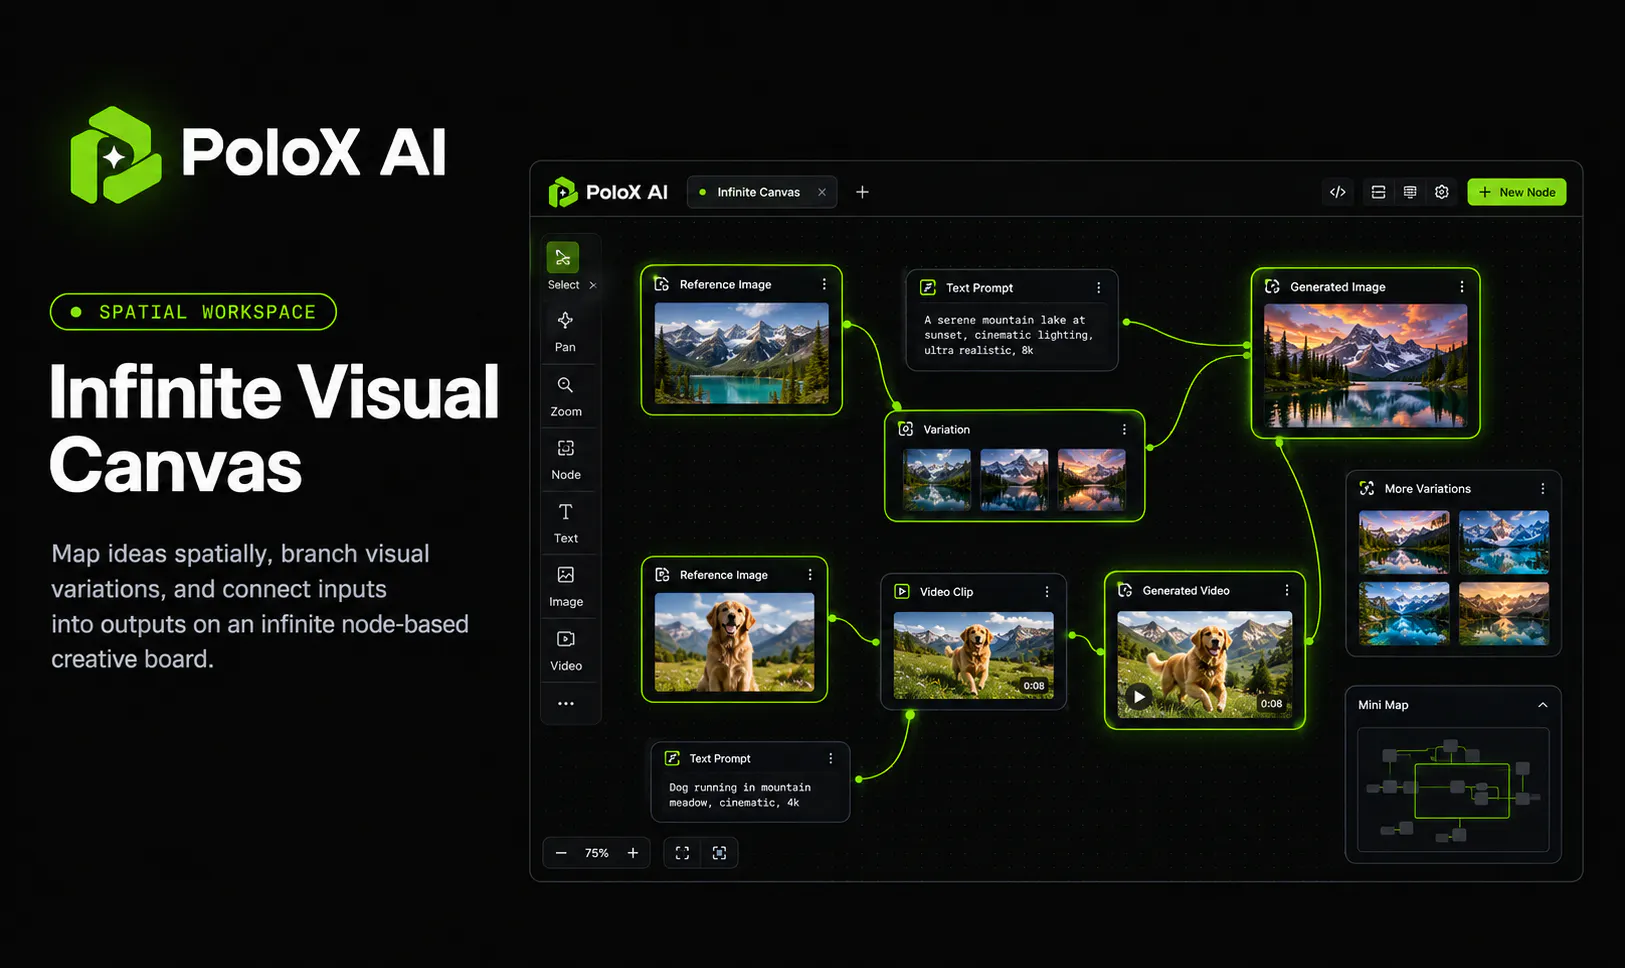The image size is (1625, 968).
Task: Click the PoloX AI logo in header
Action: (608, 192)
